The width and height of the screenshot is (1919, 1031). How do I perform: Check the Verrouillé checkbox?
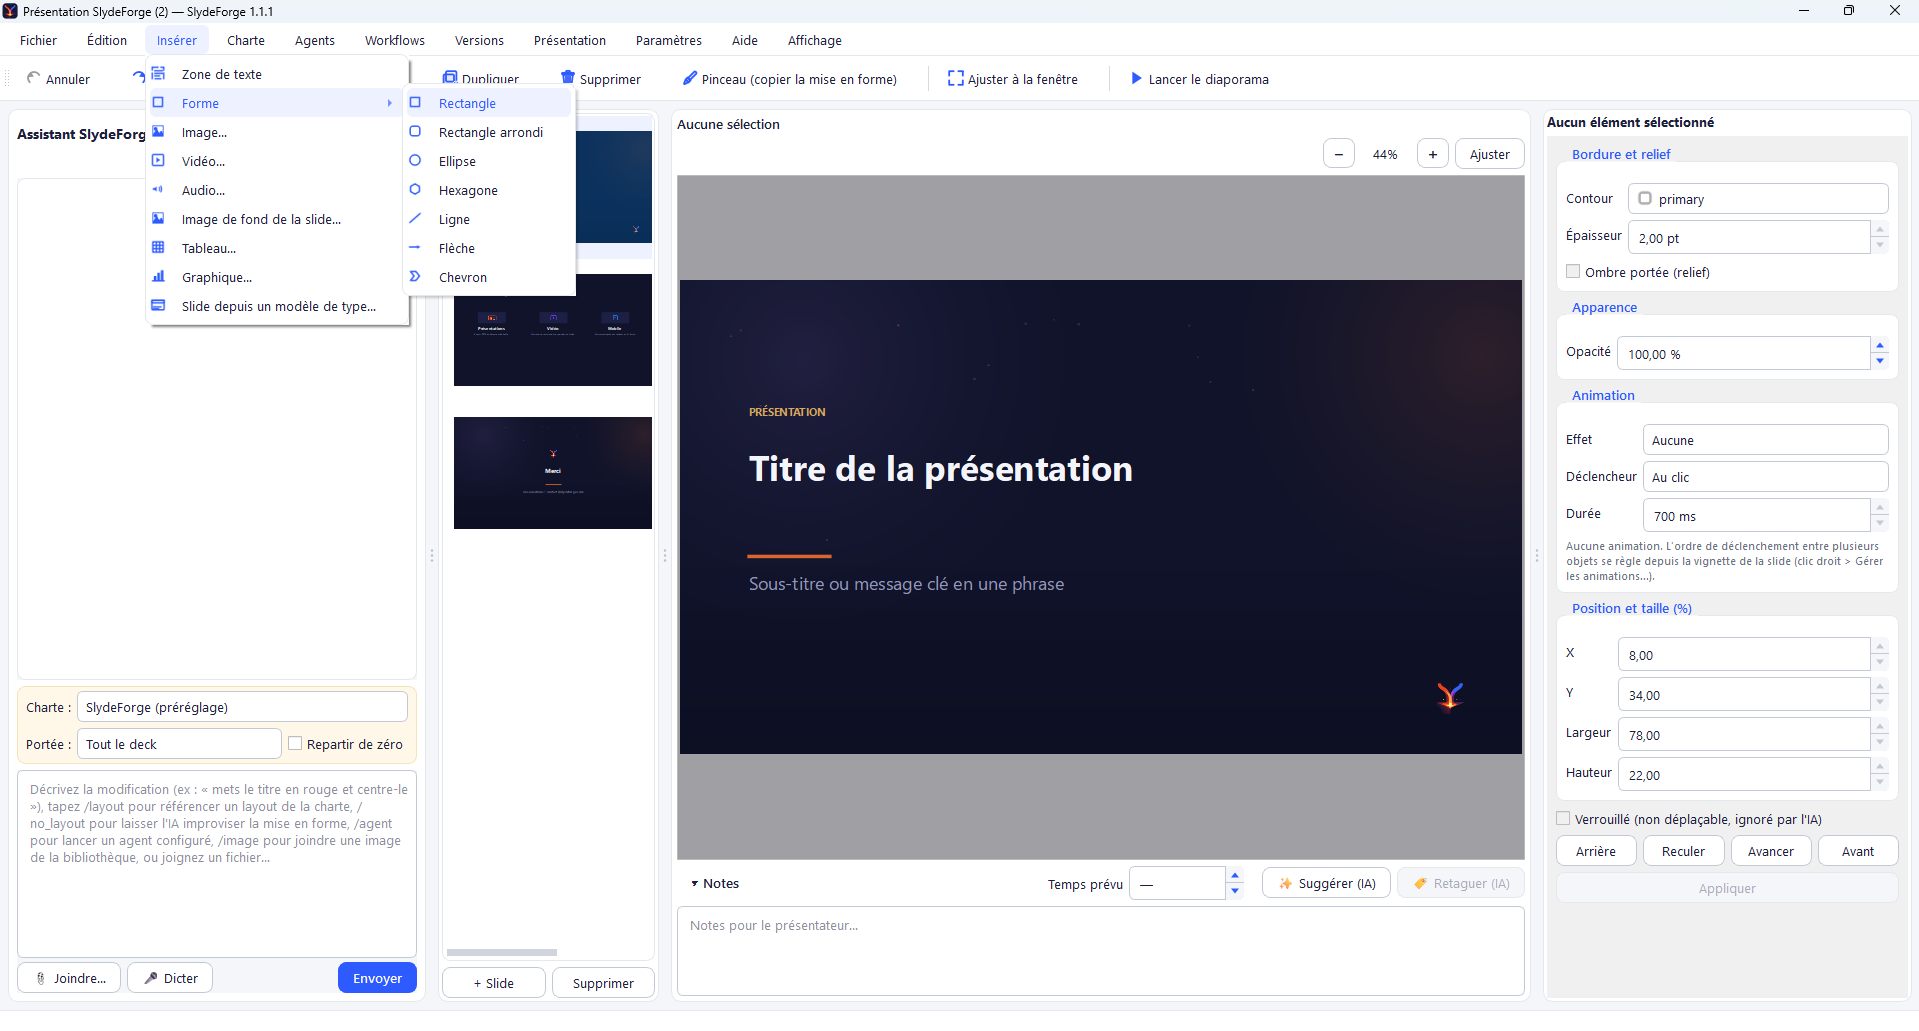tap(1563, 819)
